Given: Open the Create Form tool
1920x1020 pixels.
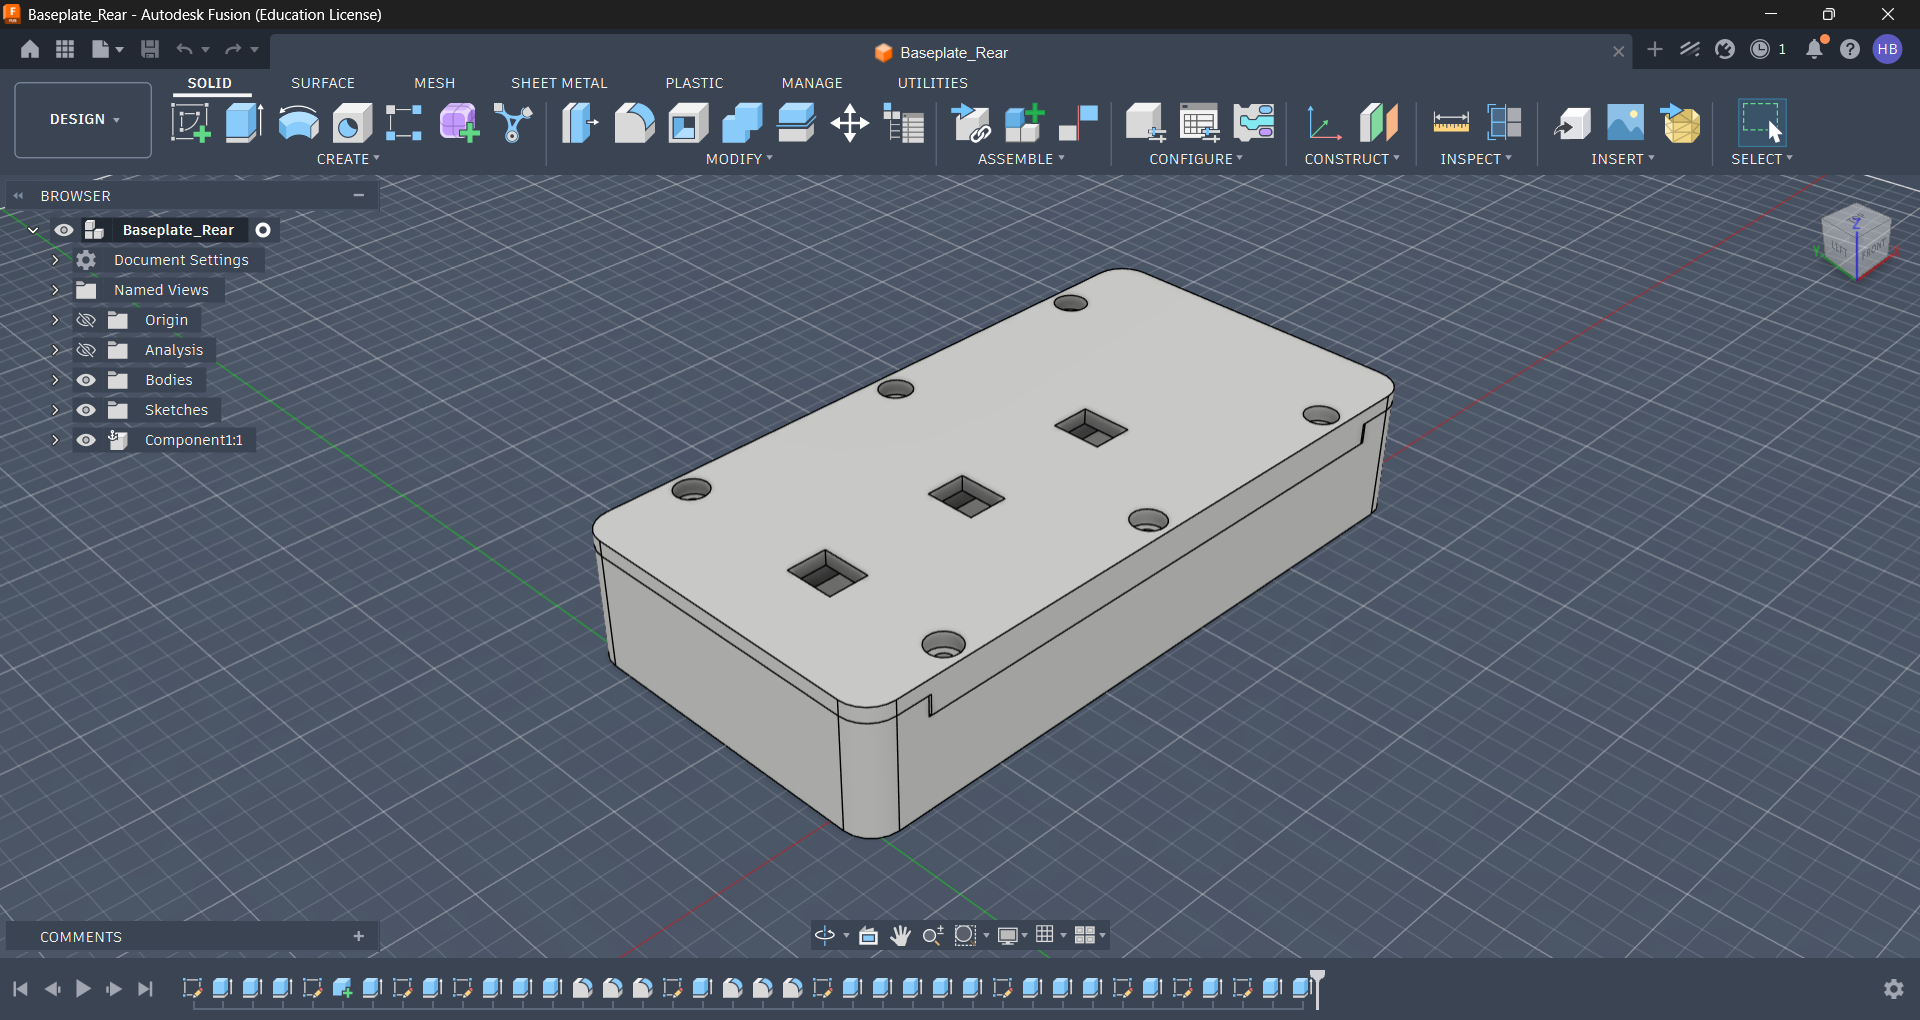Looking at the screenshot, I should tap(459, 123).
